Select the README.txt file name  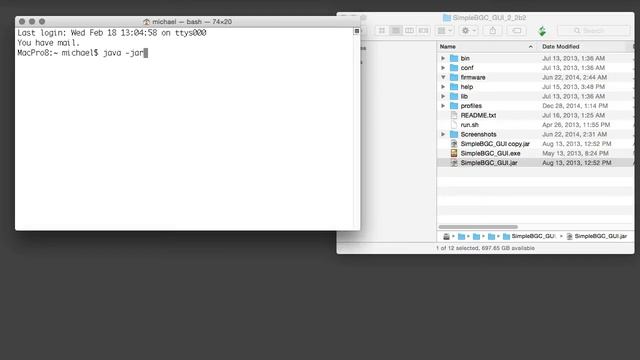[478, 115]
